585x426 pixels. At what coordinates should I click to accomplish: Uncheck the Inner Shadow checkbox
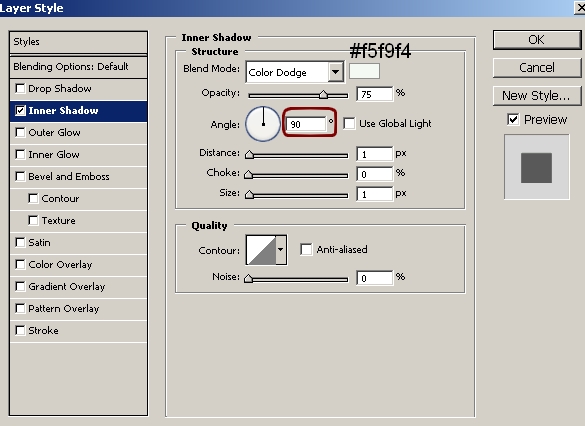[x=20, y=111]
